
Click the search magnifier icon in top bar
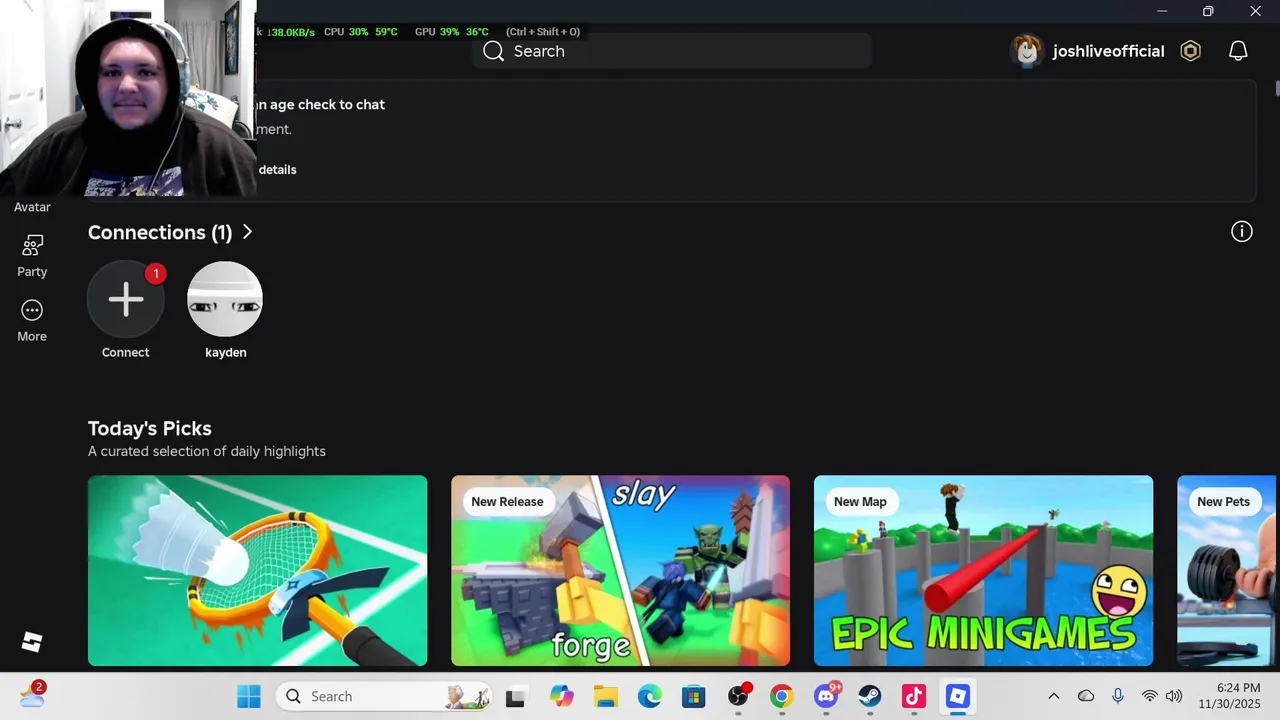(493, 51)
